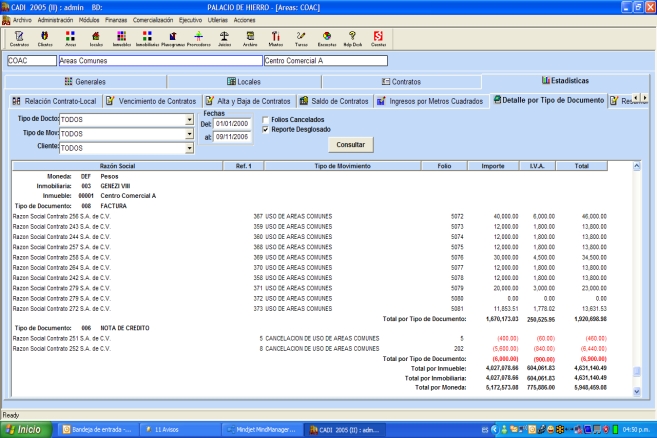
Task: Enable the Folios Cancelados checkbox
Action: coord(265,119)
